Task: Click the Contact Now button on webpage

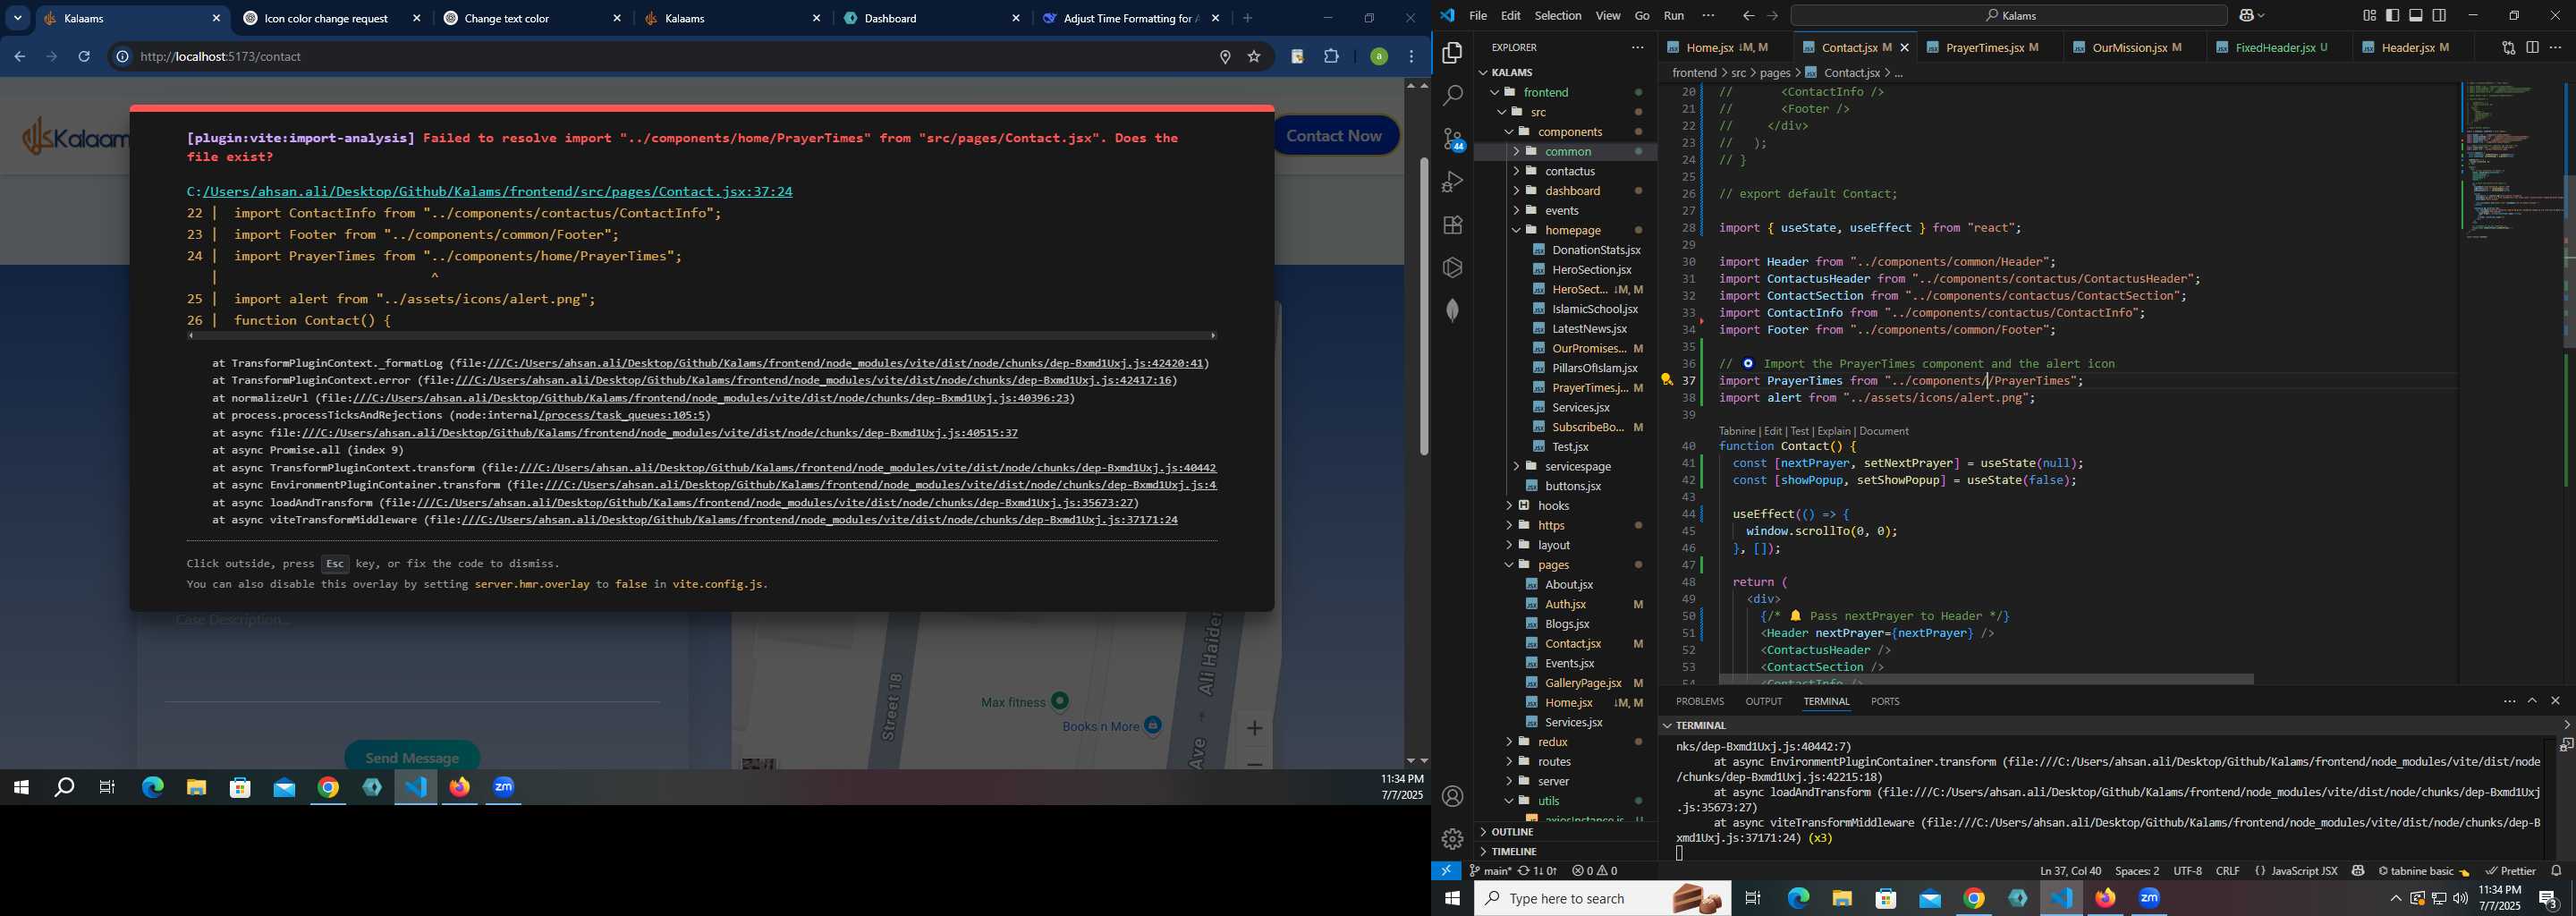Action: tap(1334, 136)
